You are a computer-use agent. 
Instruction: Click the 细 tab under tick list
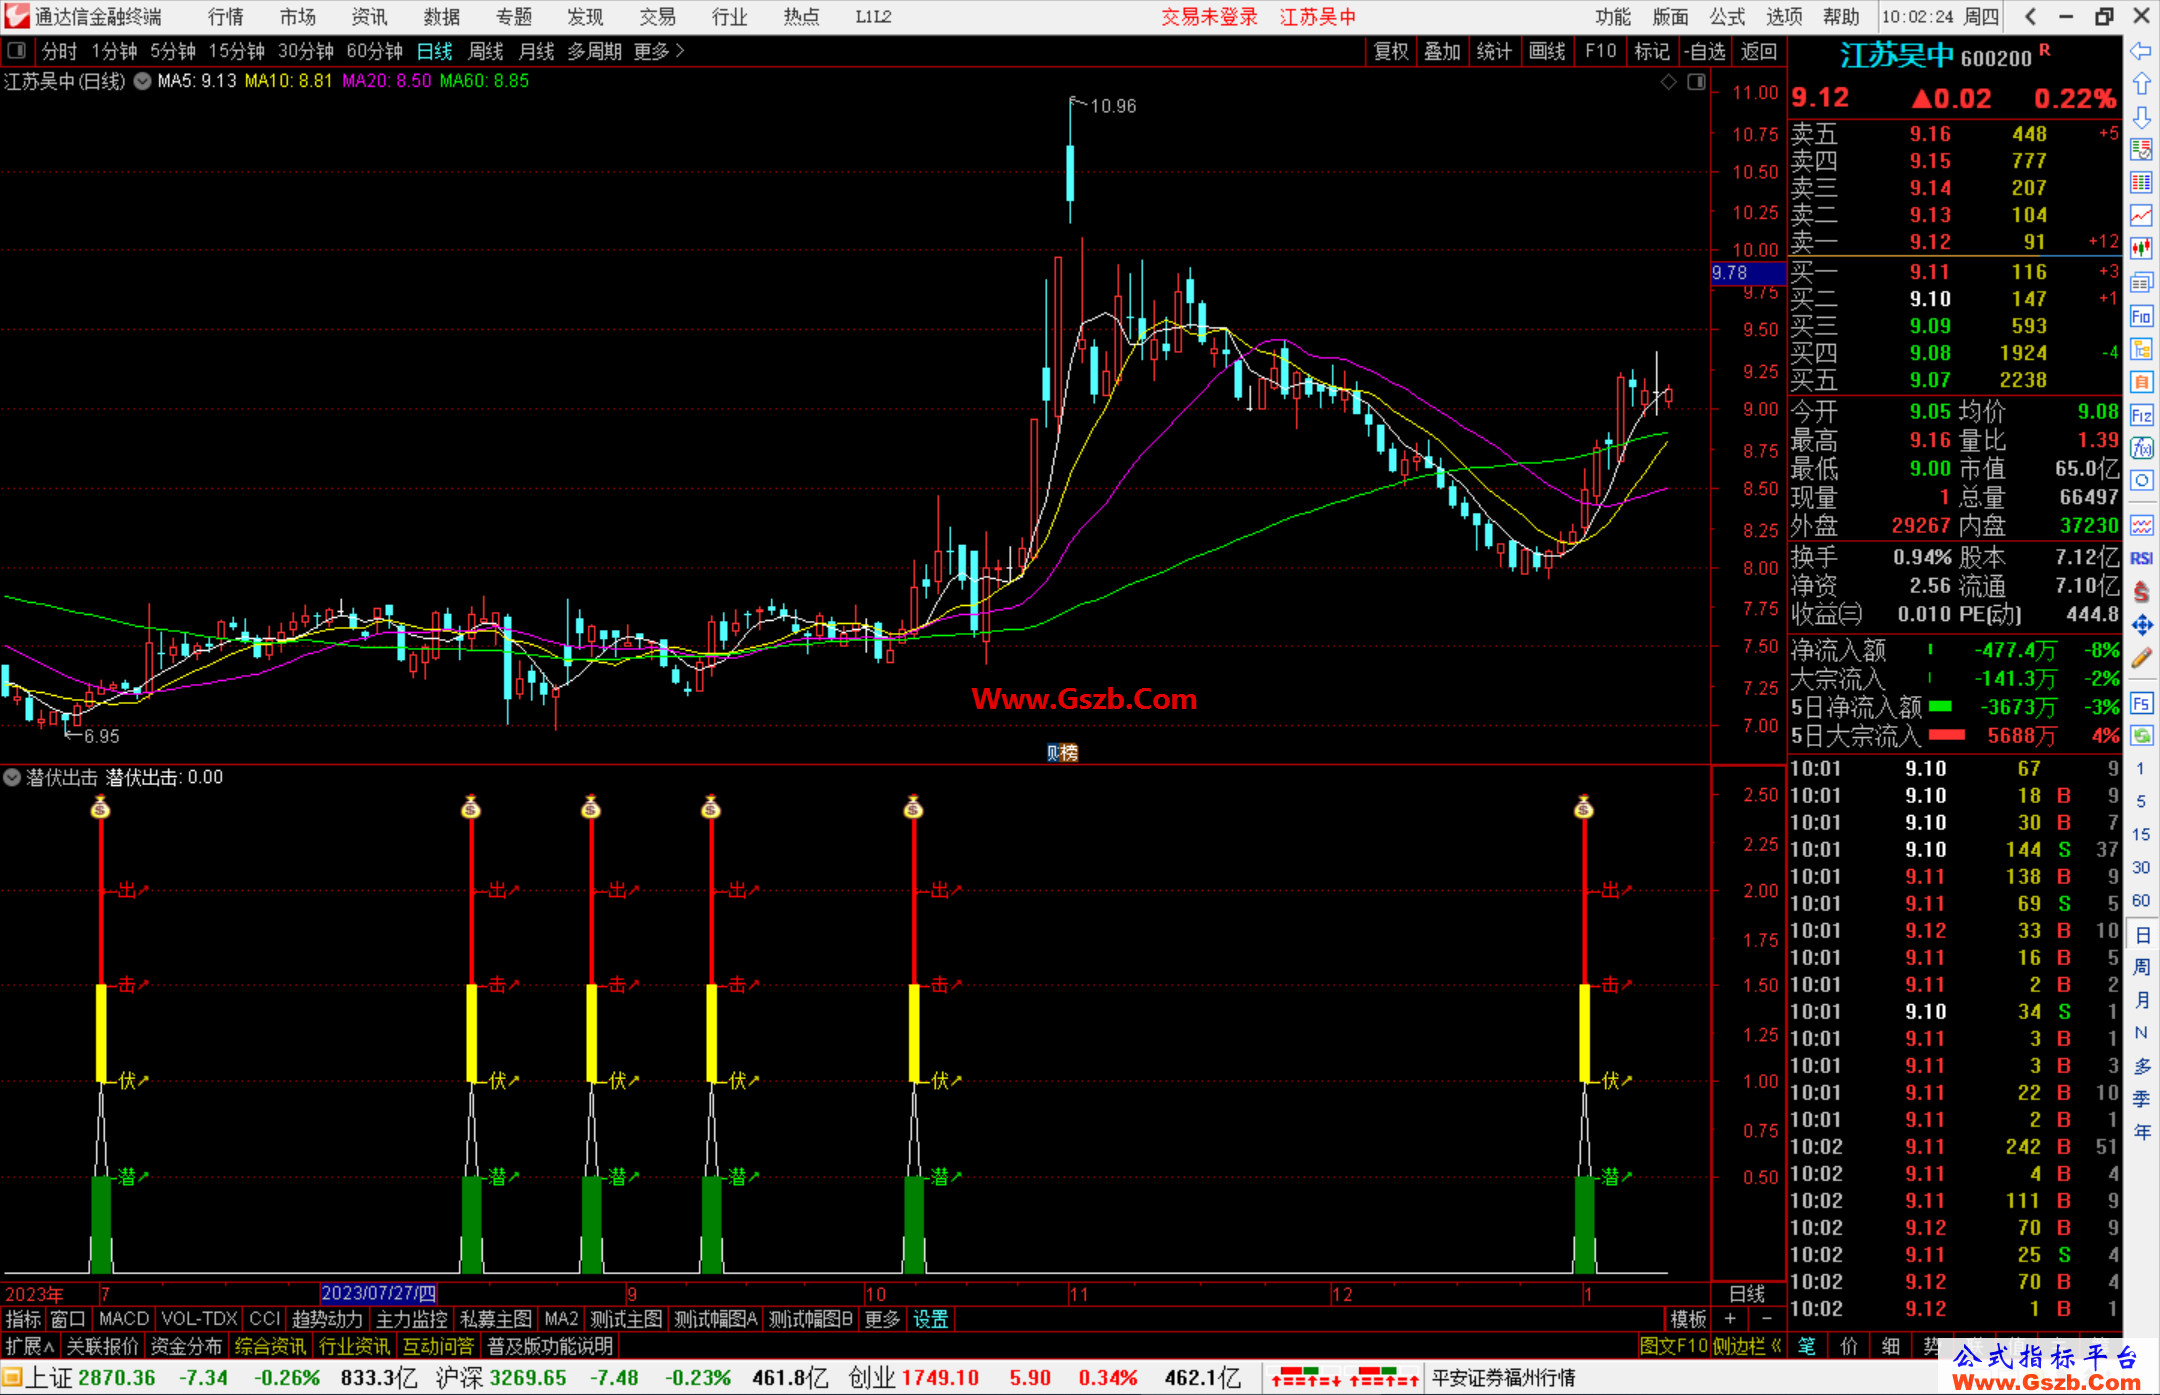pyautogui.click(x=1890, y=1346)
